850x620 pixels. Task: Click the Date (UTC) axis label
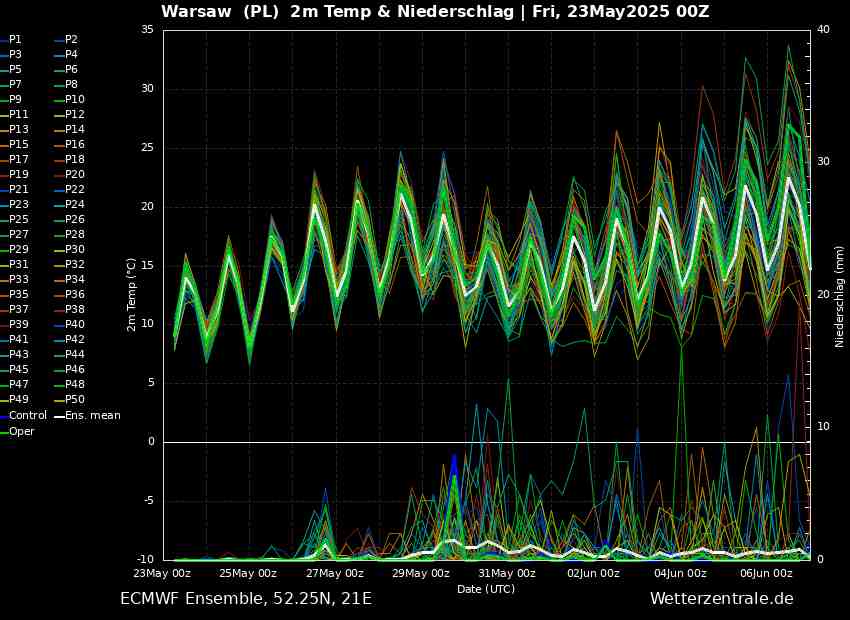coord(486,589)
